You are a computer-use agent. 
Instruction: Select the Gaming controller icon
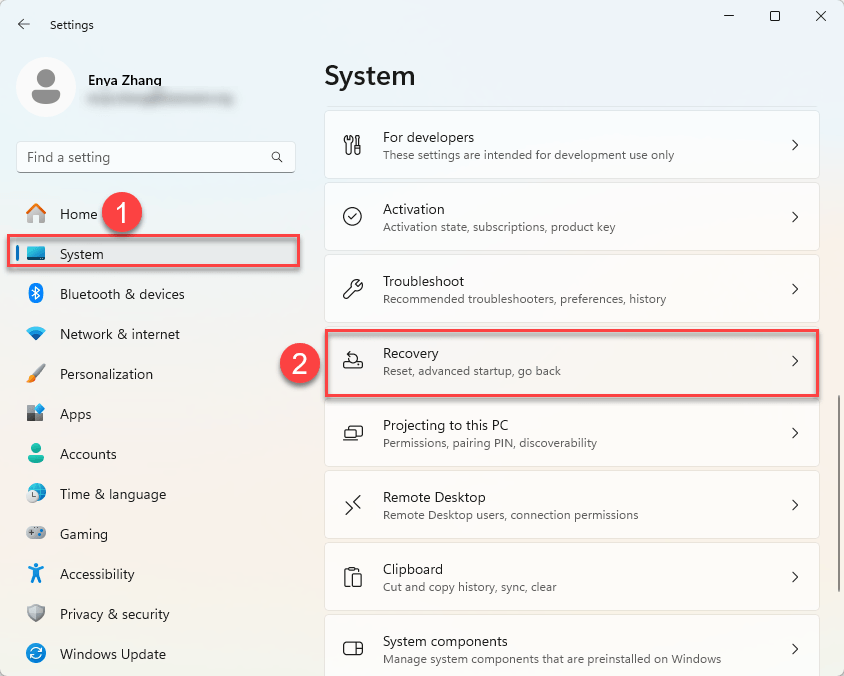tap(36, 534)
